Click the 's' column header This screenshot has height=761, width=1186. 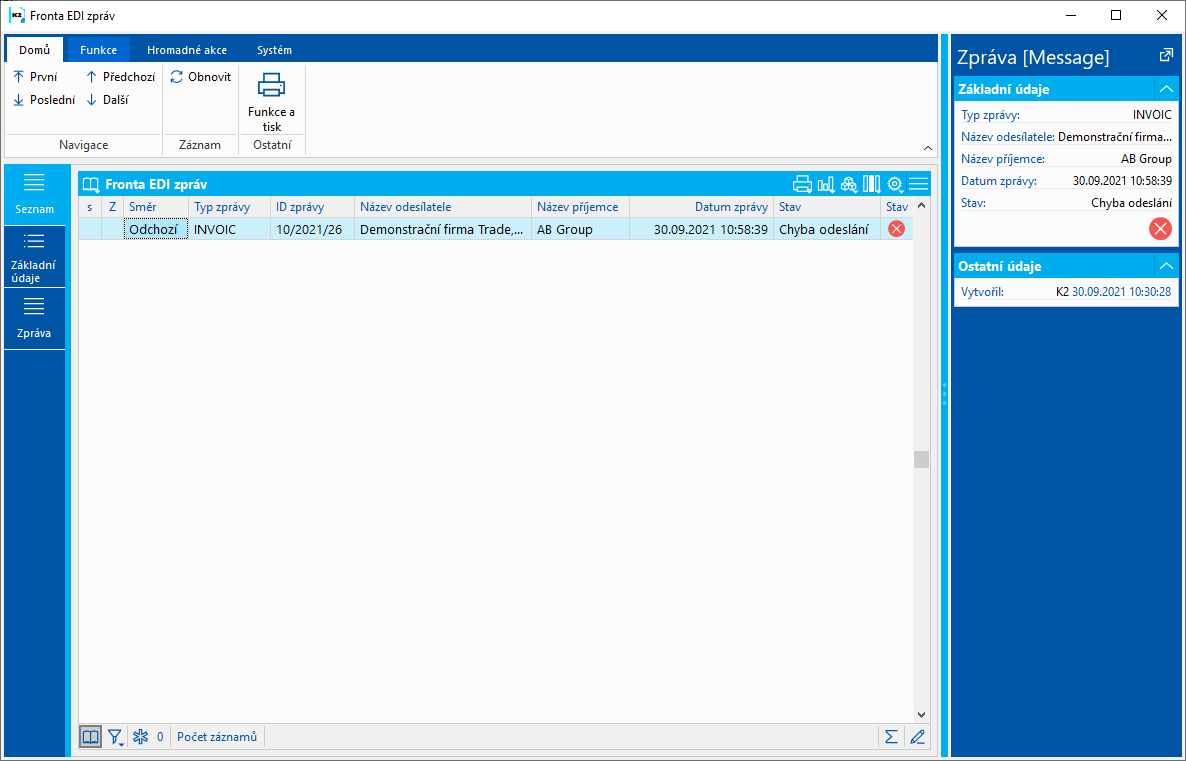90,207
